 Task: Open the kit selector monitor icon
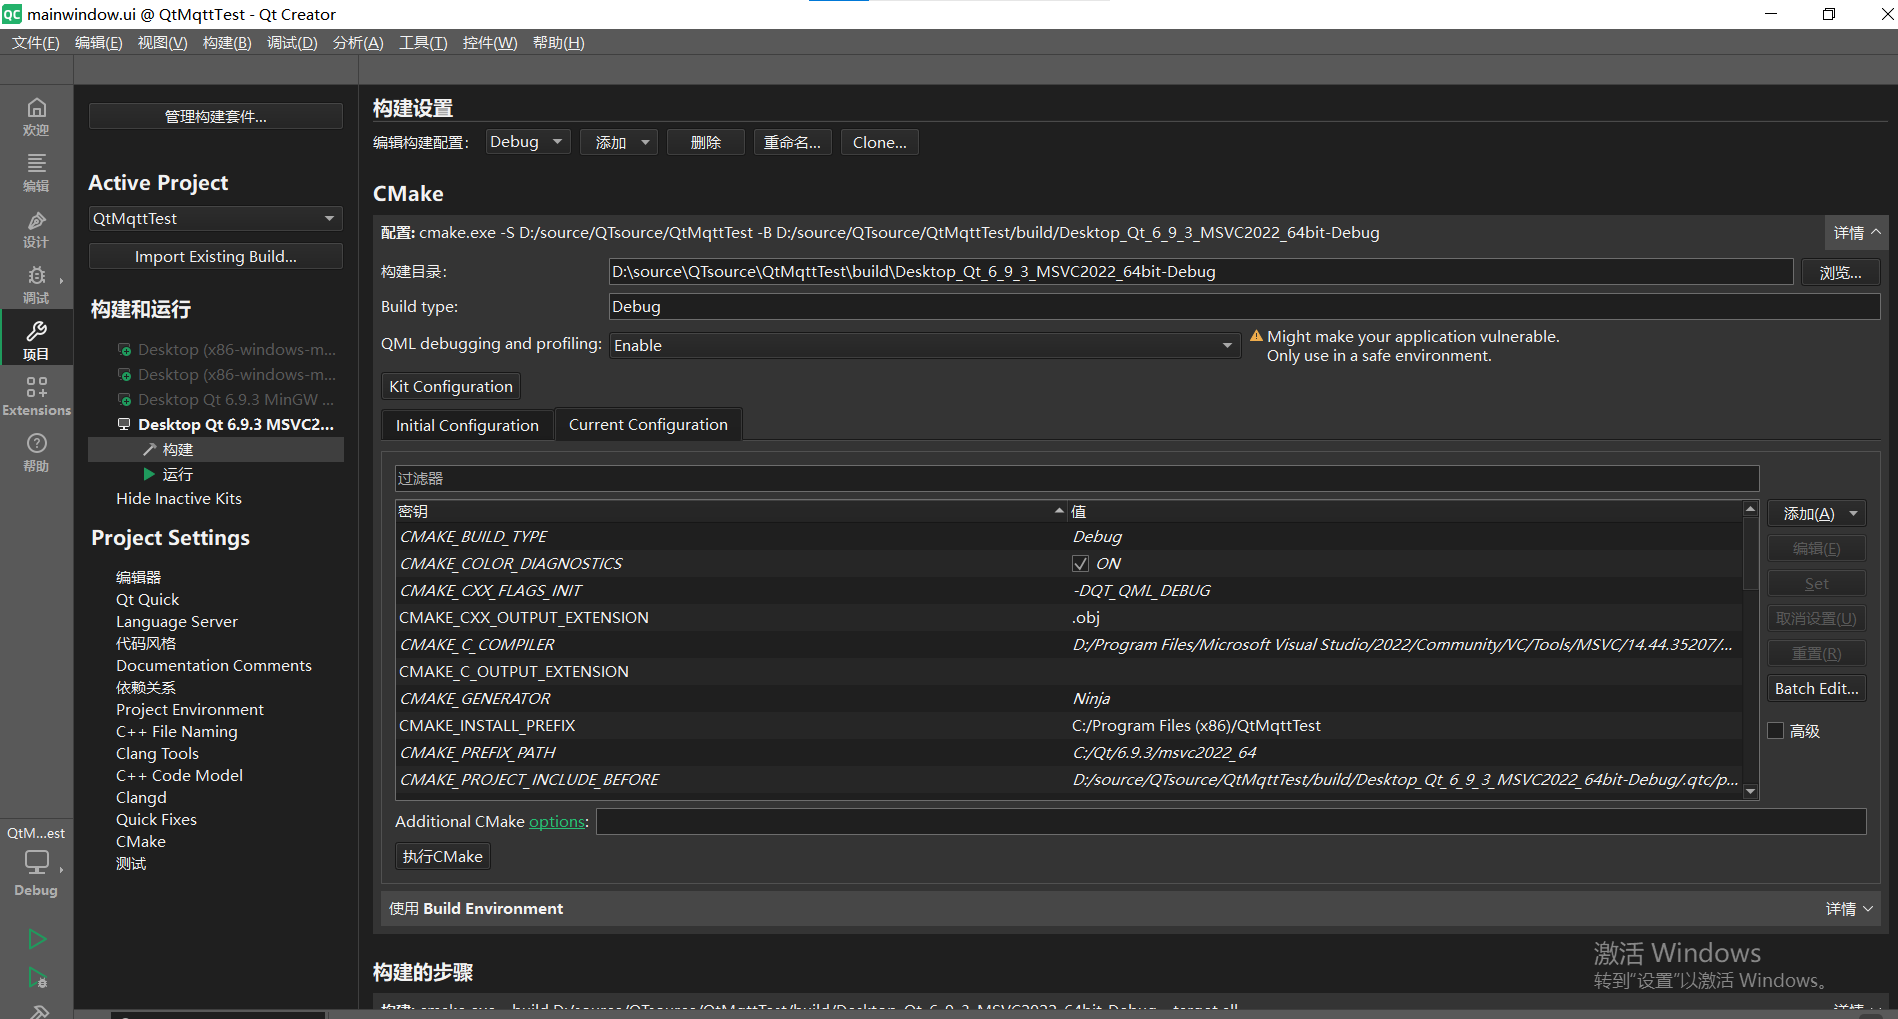pos(36,862)
